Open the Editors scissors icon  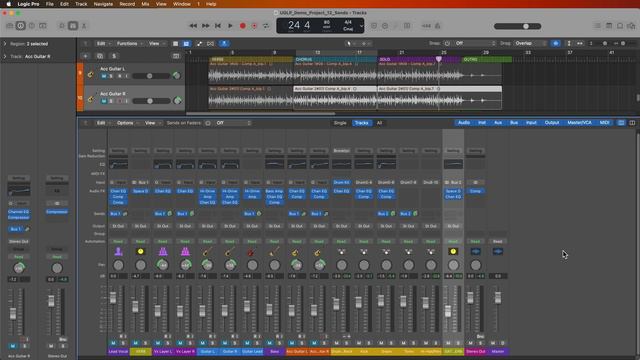84,26
